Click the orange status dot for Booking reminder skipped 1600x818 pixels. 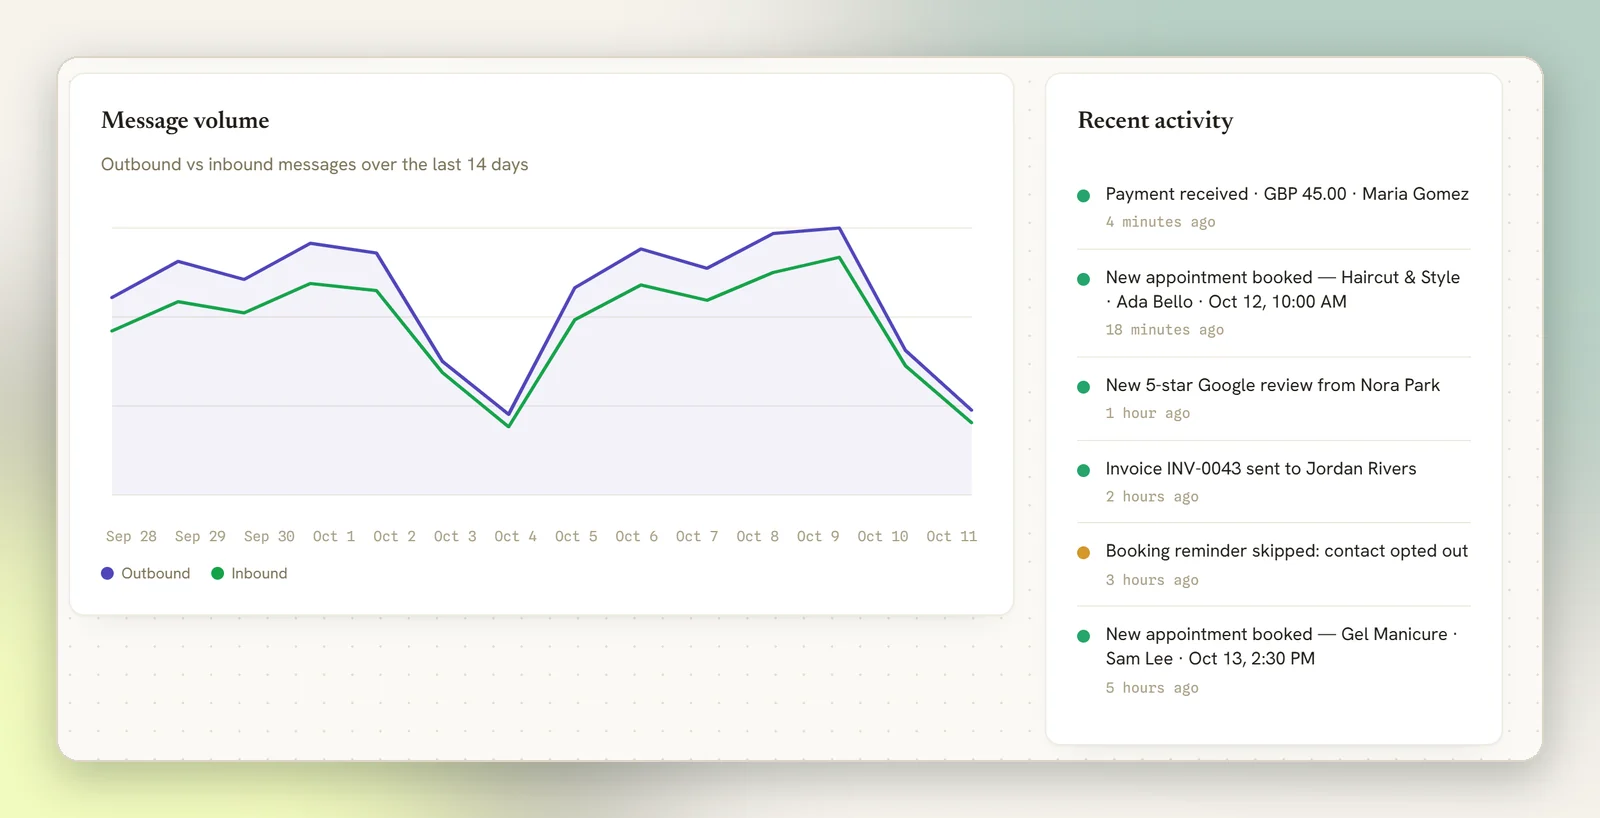(x=1083, y=552)
